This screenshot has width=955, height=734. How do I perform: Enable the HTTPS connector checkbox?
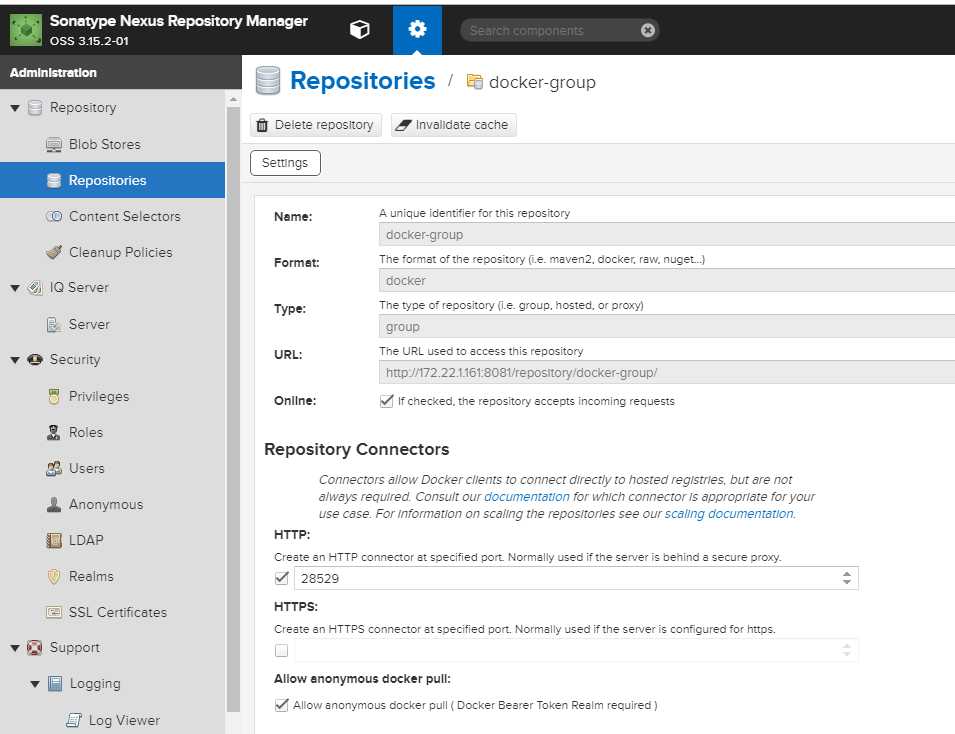(281, 650)
